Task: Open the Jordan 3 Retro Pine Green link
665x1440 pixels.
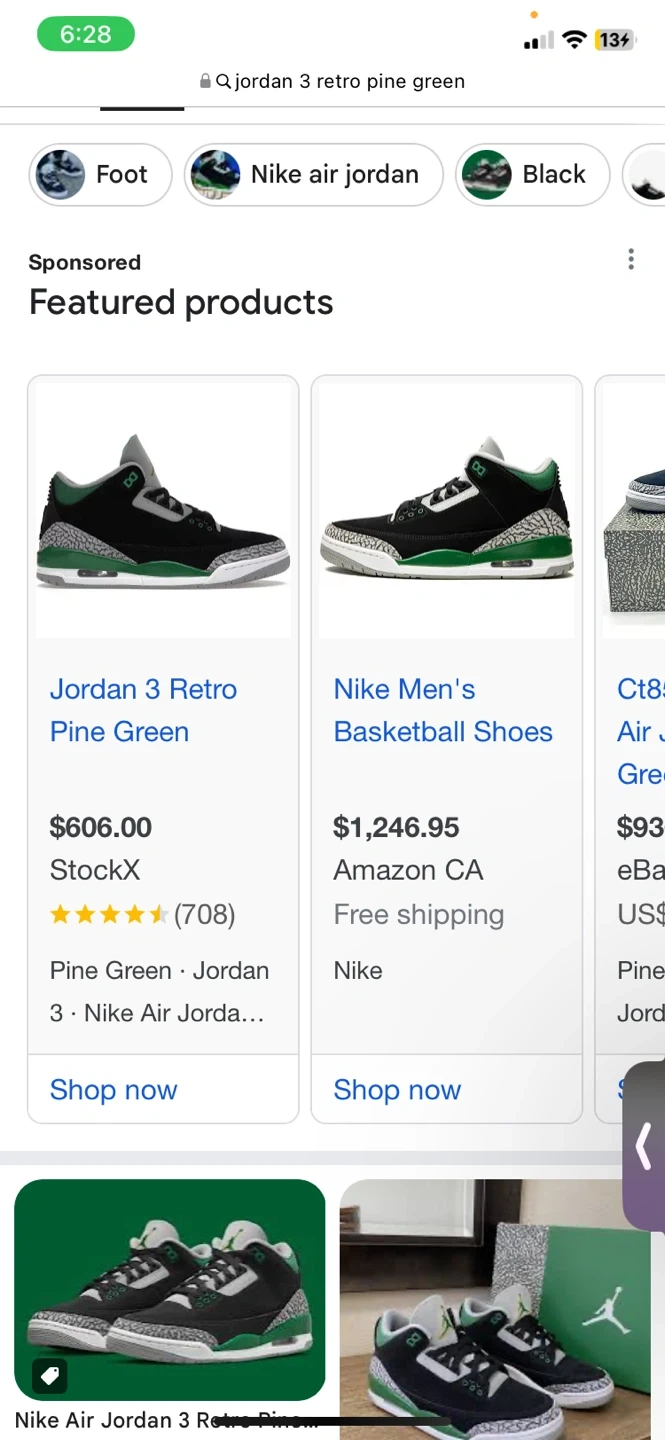Action: pyautogui.click(x=143, y=710)
